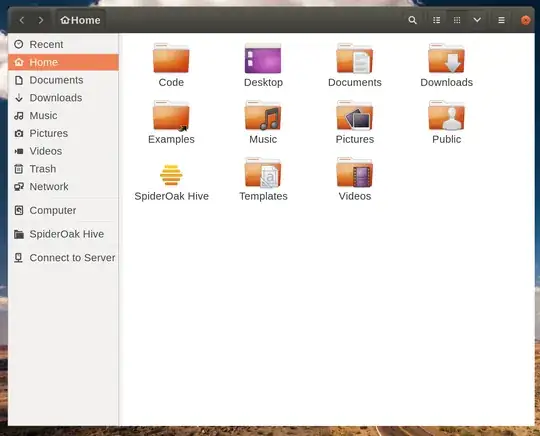Open Videos in the sidebar
Screen dimensions: 540x436
pos(63,151)
